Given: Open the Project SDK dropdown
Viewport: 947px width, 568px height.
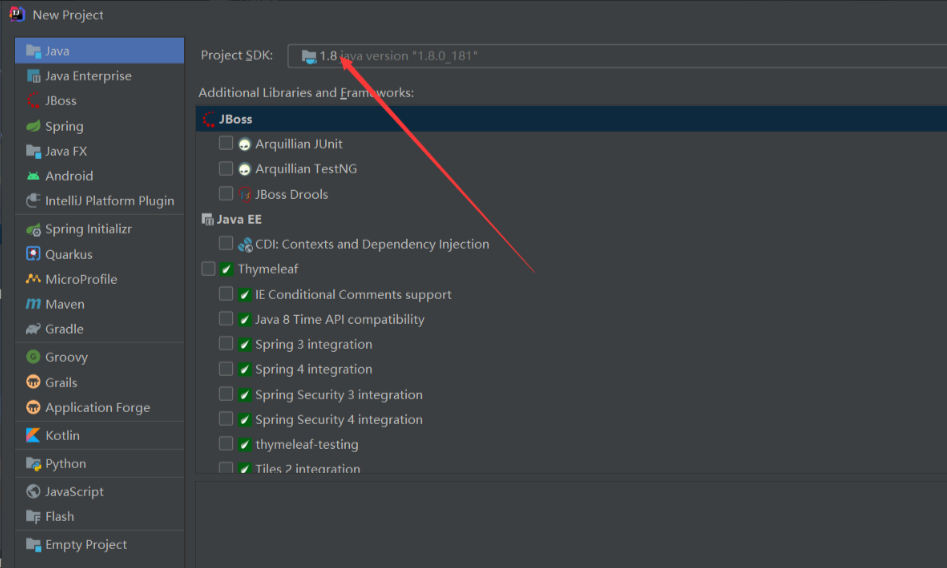Looking at the screenshot, I should tap(617, 56).
